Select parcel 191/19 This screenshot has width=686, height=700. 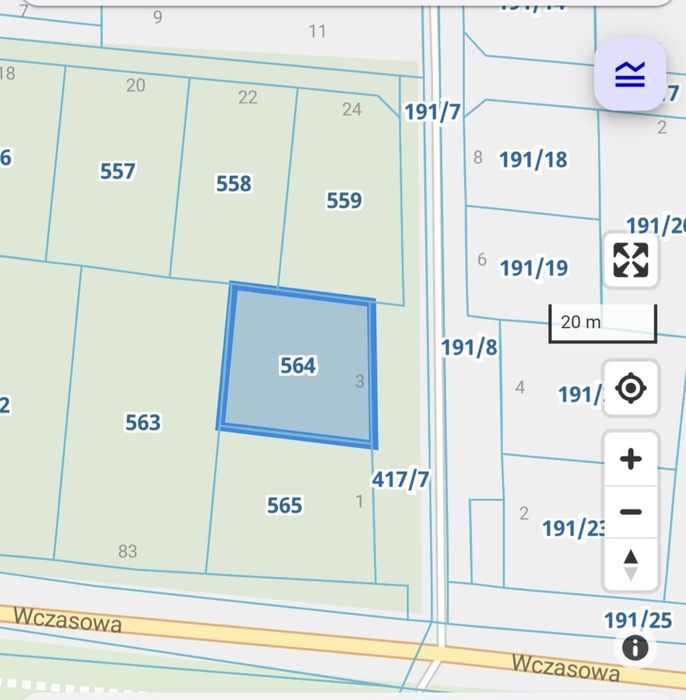[533, 268]
